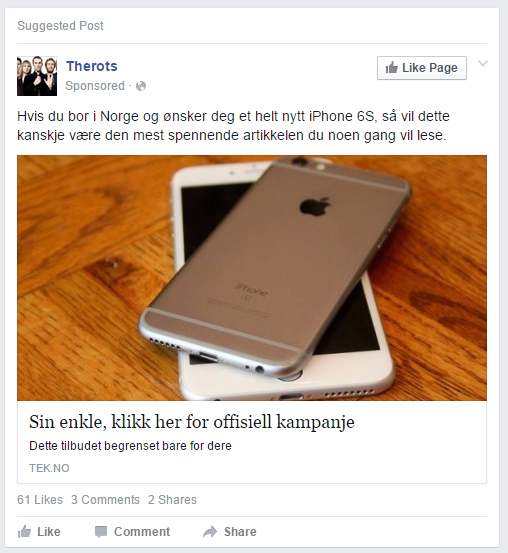Click the speech bubble Comment icon

click(101, 532)
